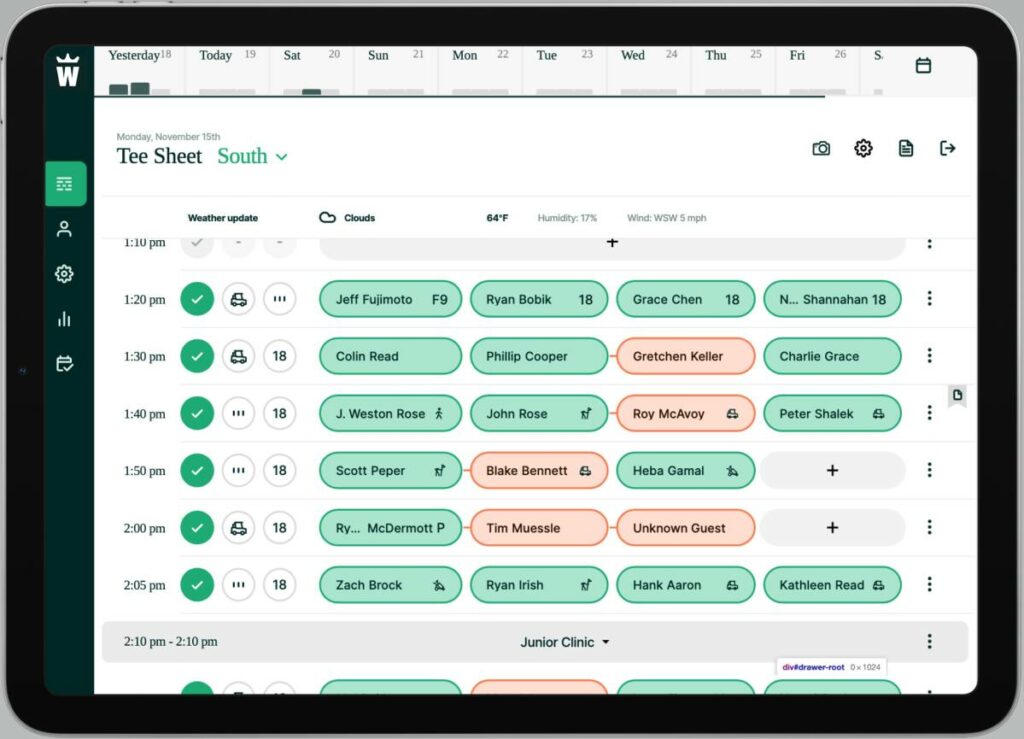Switch to the Sat 20 date tab

[x=311, y=66]
